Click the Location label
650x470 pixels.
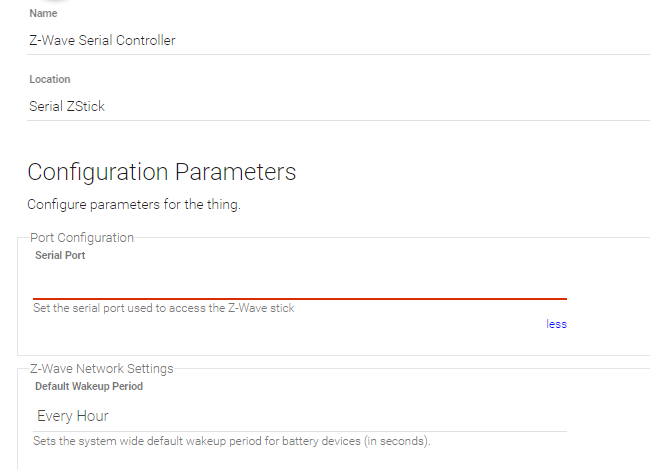point(50,79)
